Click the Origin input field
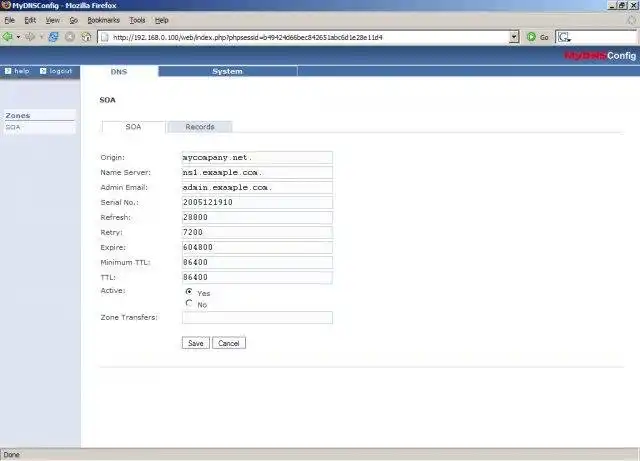This screenshot has height=461, width=640. pos(257,158)
